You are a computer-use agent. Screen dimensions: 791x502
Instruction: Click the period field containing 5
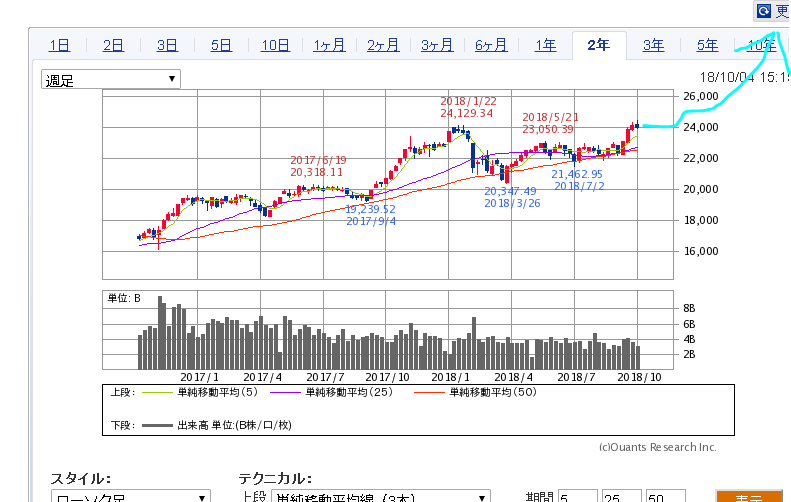click(577, 496)
